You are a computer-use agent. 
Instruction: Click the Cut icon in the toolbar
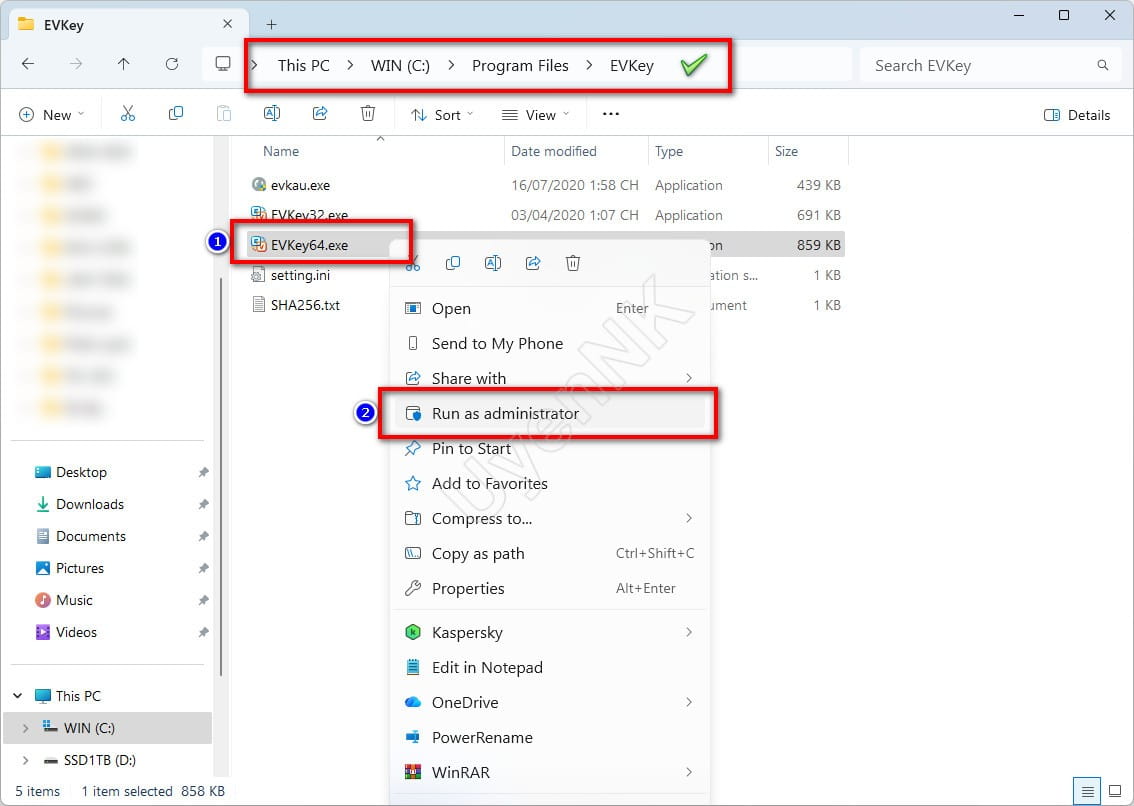128,114
